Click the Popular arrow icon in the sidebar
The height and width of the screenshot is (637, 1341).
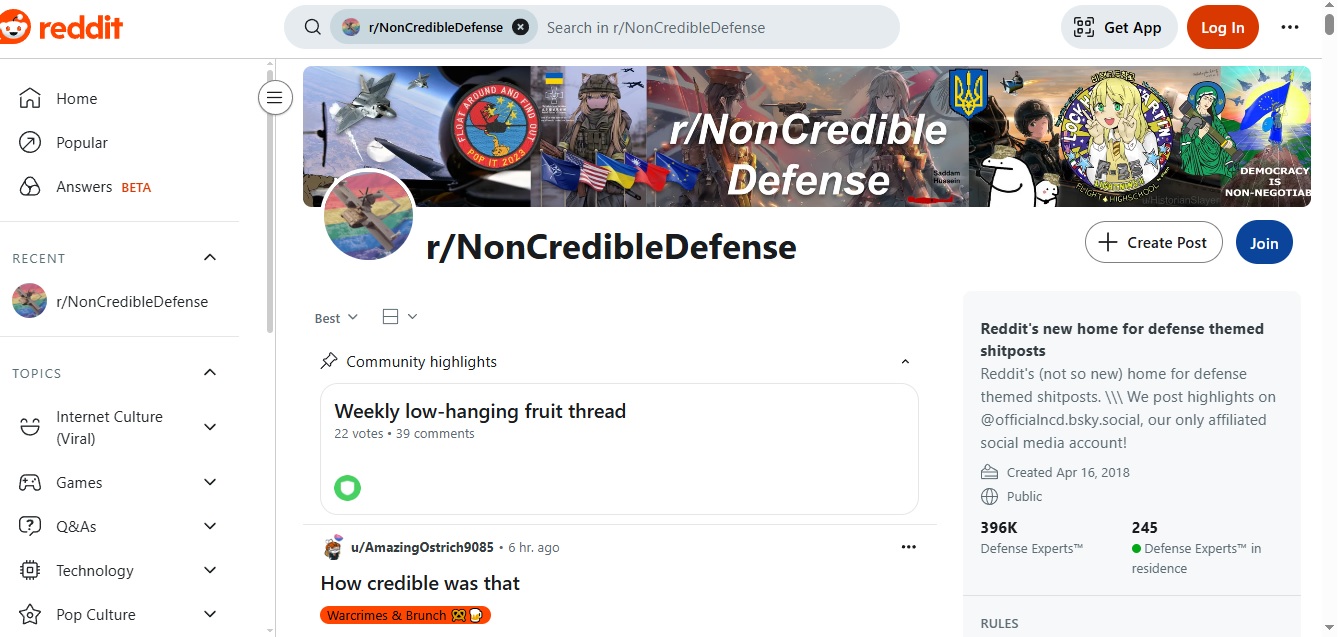pos(30,143)
